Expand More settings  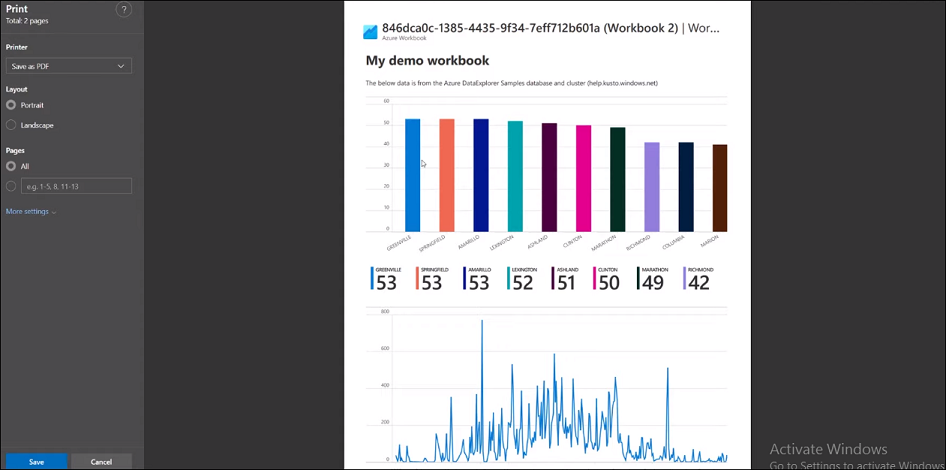pos(30,212)
